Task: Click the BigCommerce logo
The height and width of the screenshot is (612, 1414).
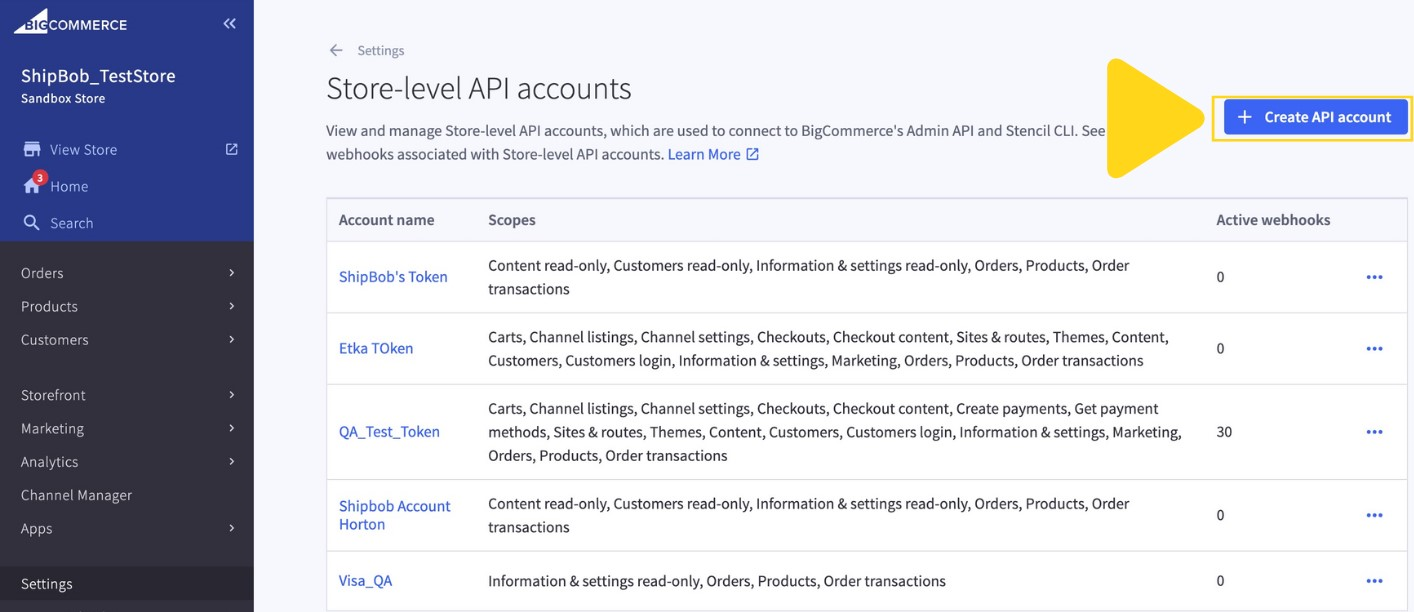Action: click(x=70, y=22)
